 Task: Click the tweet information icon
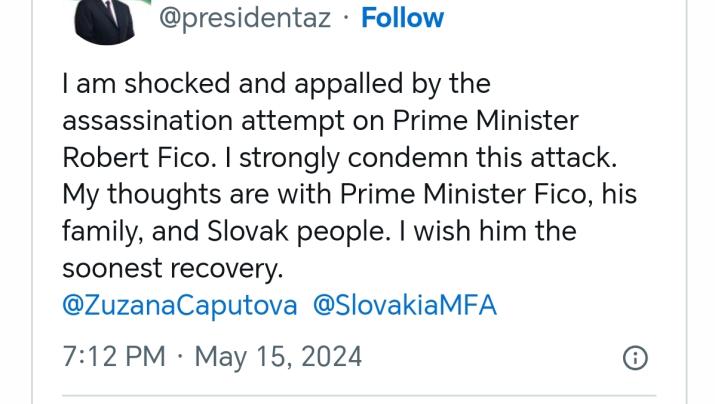pos(635,357)
